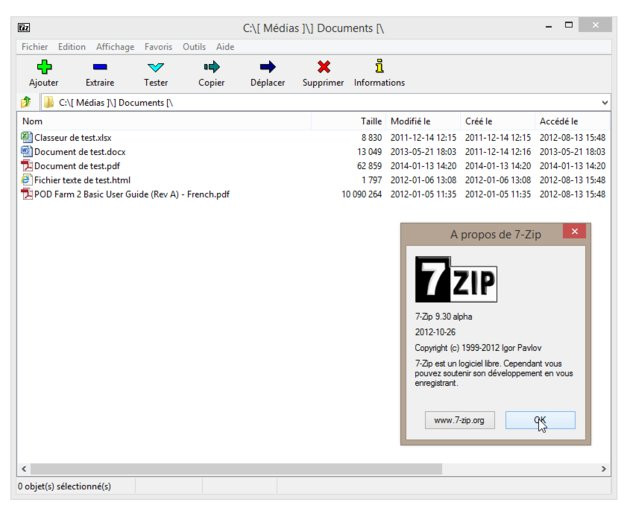This screenshot has height=514, width=630.
Task: Click the html icon of Fichier texte de test
Action: pyautogui.click(x=27, y=180)
